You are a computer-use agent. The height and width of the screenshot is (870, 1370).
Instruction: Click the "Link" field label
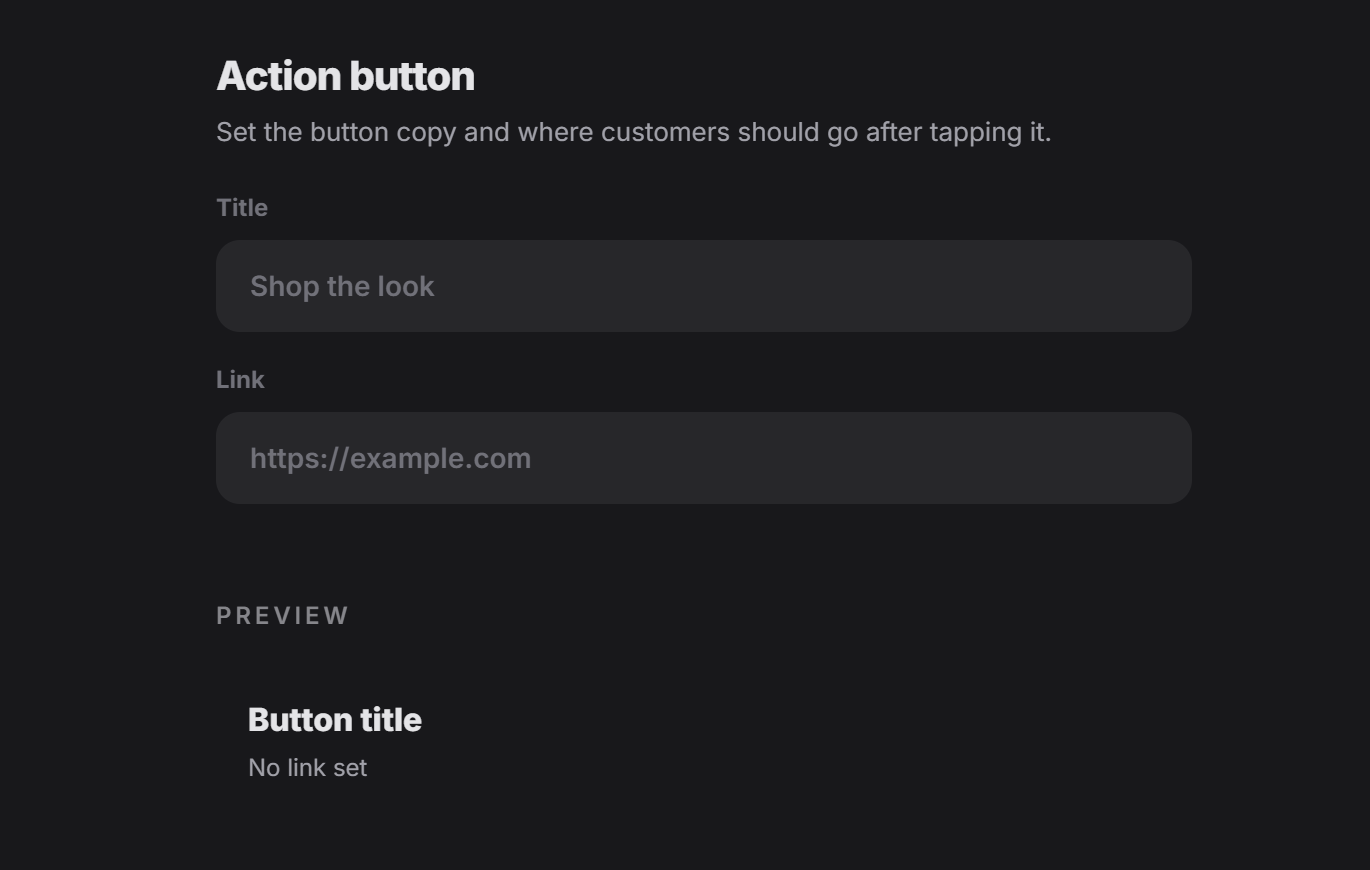(240, 380)
